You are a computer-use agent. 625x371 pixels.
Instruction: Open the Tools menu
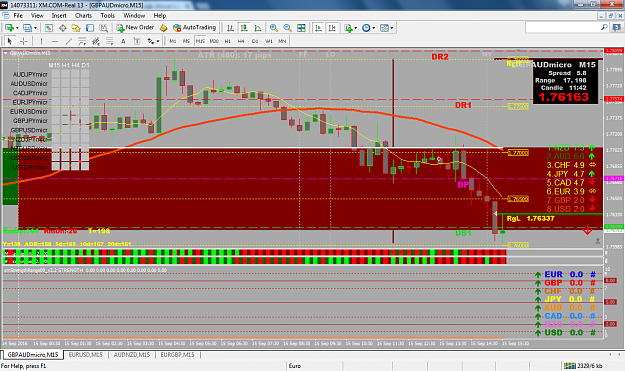point(108,16)
